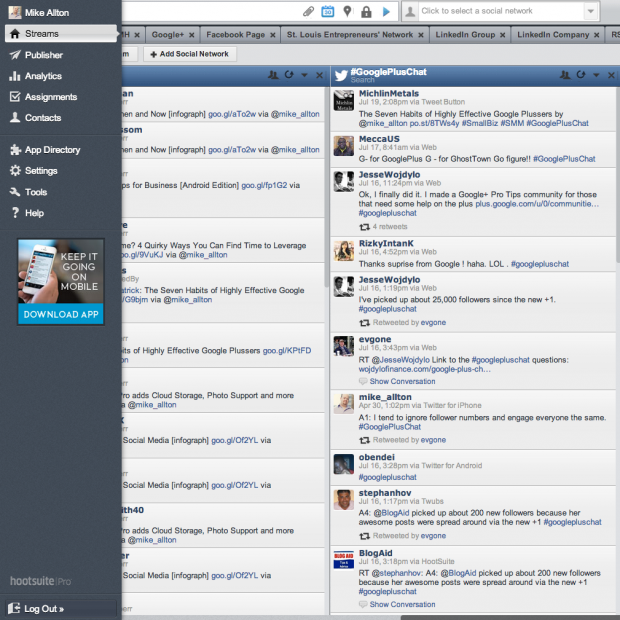The image size is (620, 620).
Task: Click the Help question mark icon
Action: [15, 213]
